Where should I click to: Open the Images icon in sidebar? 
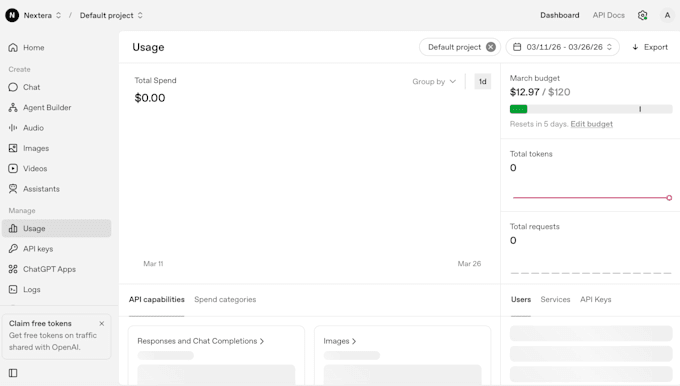(x=13, y=148)
